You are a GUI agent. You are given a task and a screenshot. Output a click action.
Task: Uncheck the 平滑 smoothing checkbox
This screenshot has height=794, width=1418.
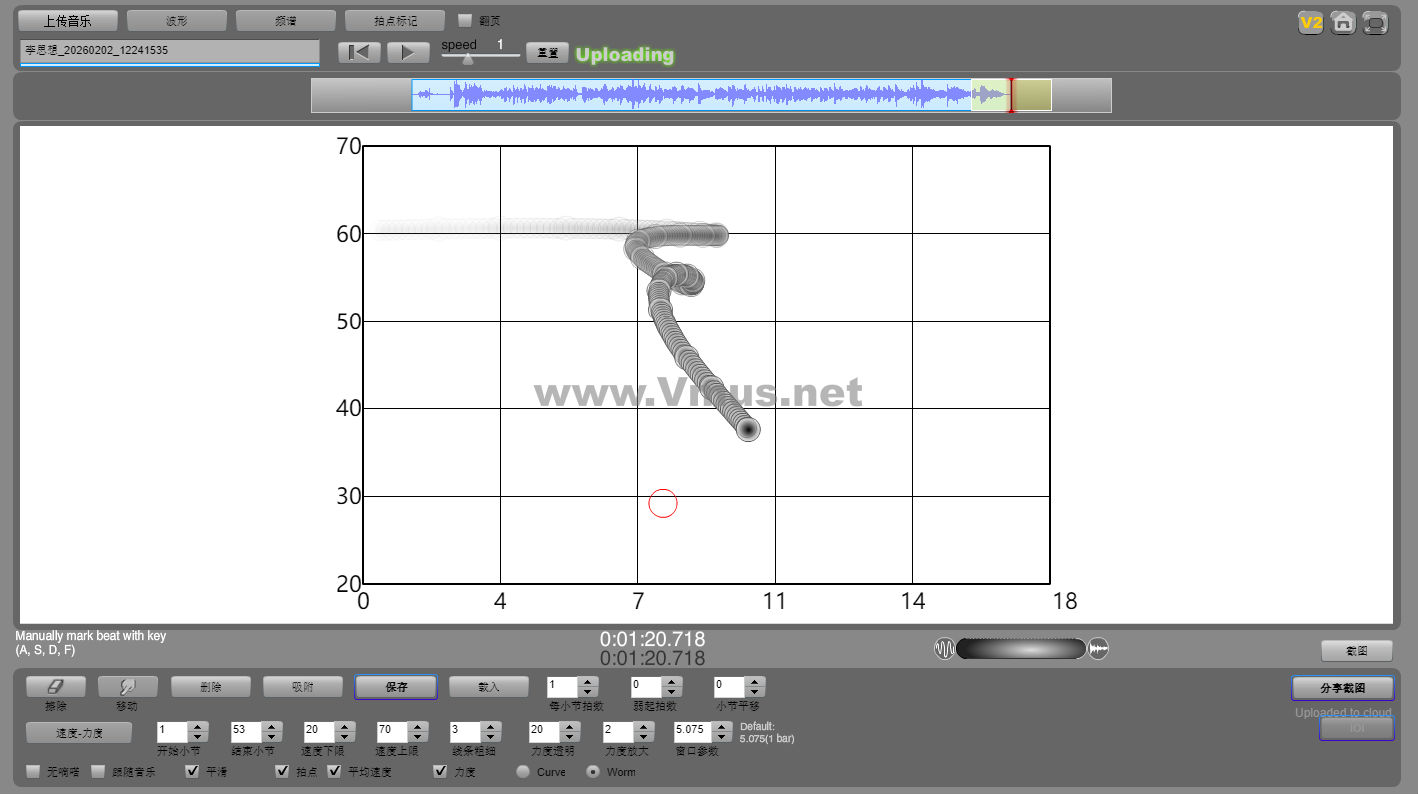tap(193, 772)
